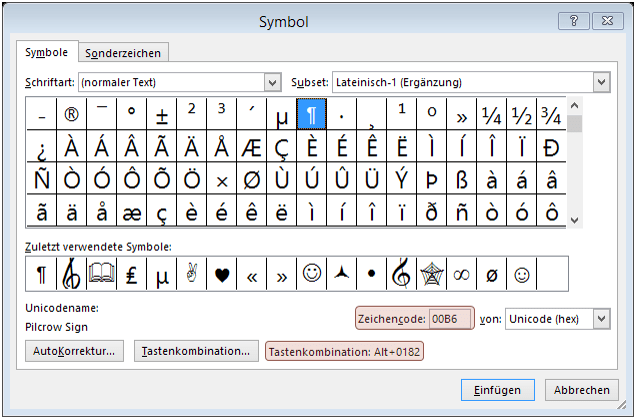Pick the open book symbol from recent symbols
Image resolution: width=636 pixels, height=420 pixels.
click(102, 273)
